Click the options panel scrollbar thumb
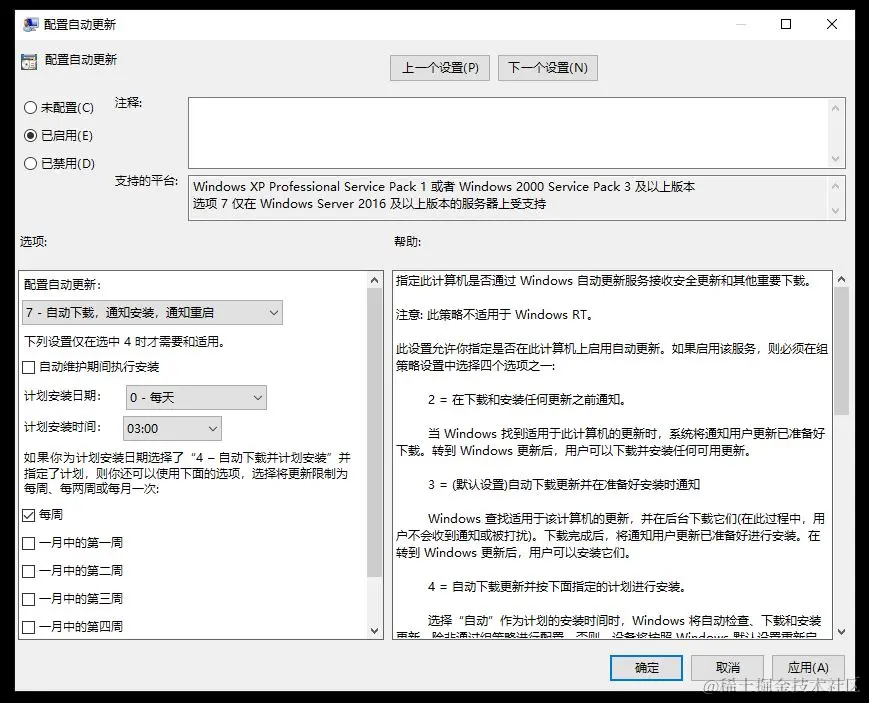869x703 pixels. point(375,432)
